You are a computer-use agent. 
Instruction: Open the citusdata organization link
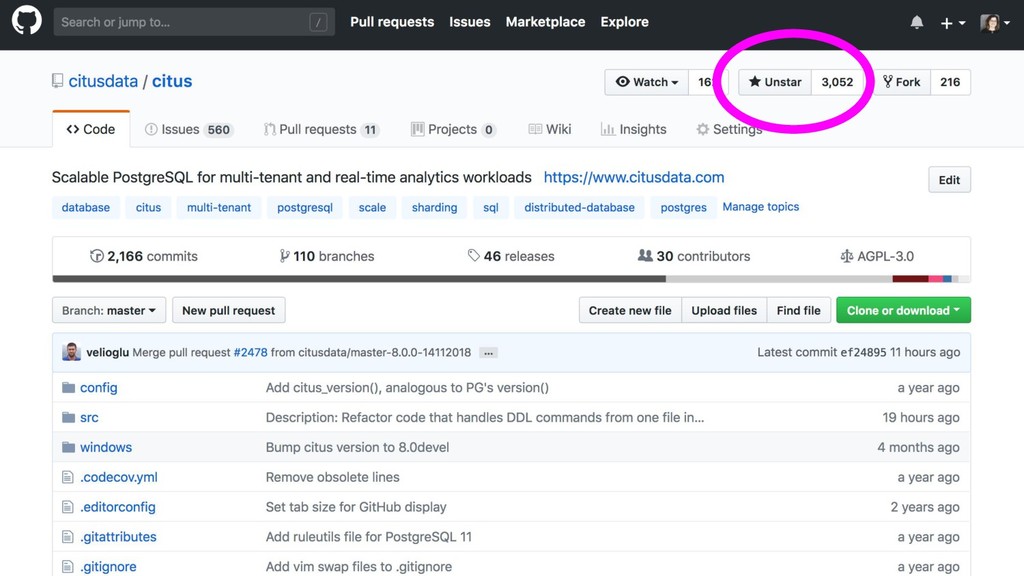pos(103,81)
